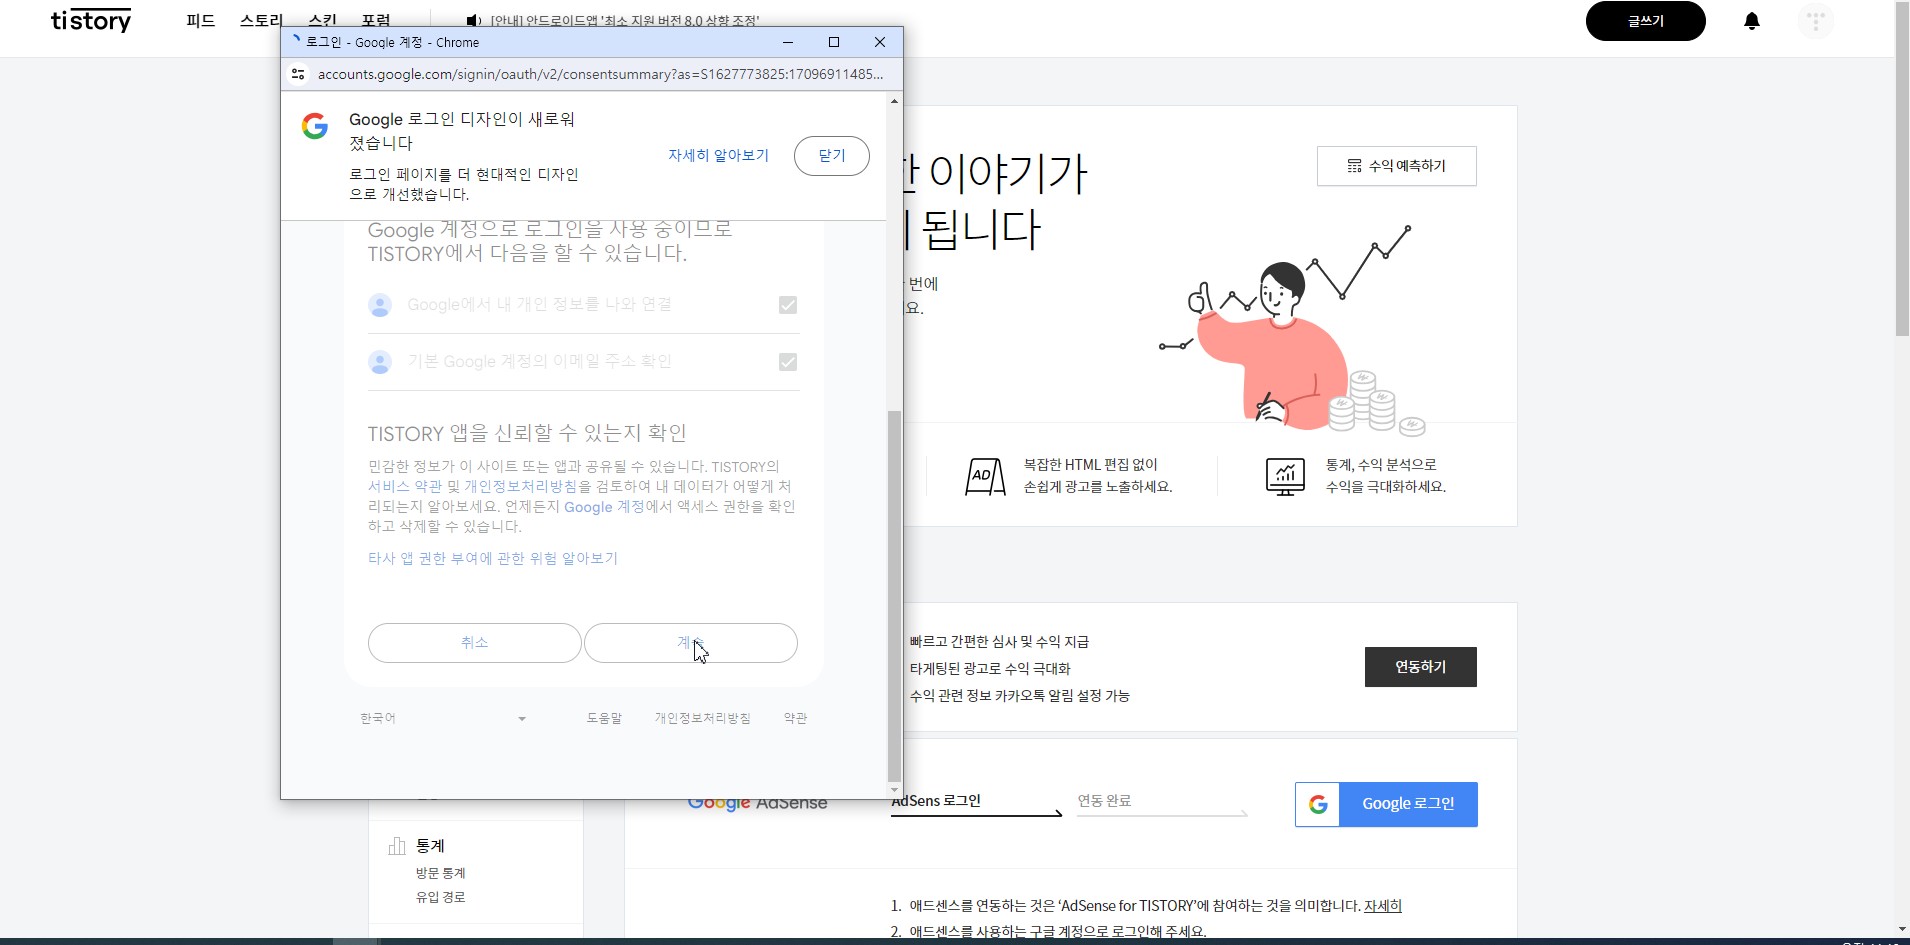The height and width of the screenshot is (945, 1910).
Task: Open the profile avatar menu
Action: (x=1816, y=21)
